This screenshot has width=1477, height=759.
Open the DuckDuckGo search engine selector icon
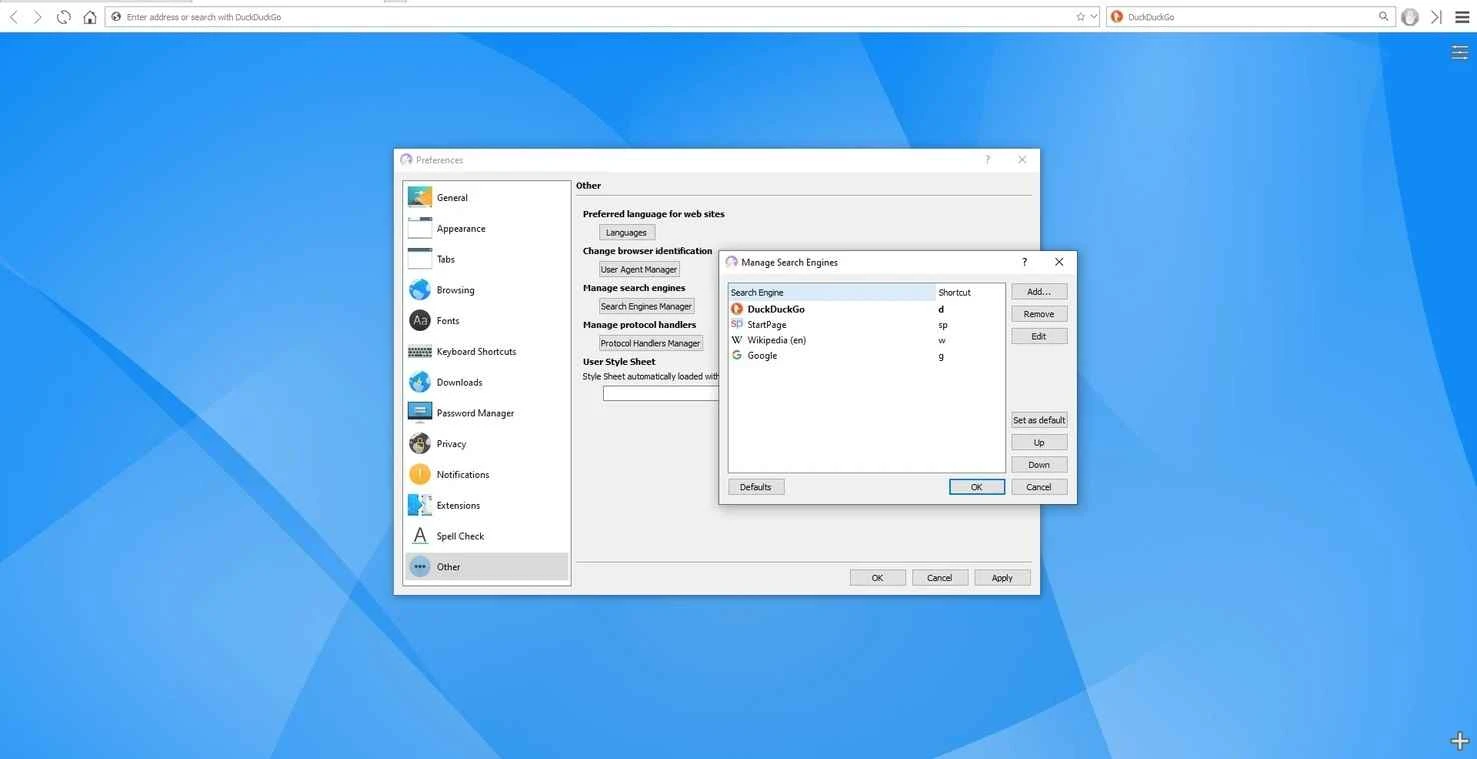(x=1117, y=17)
